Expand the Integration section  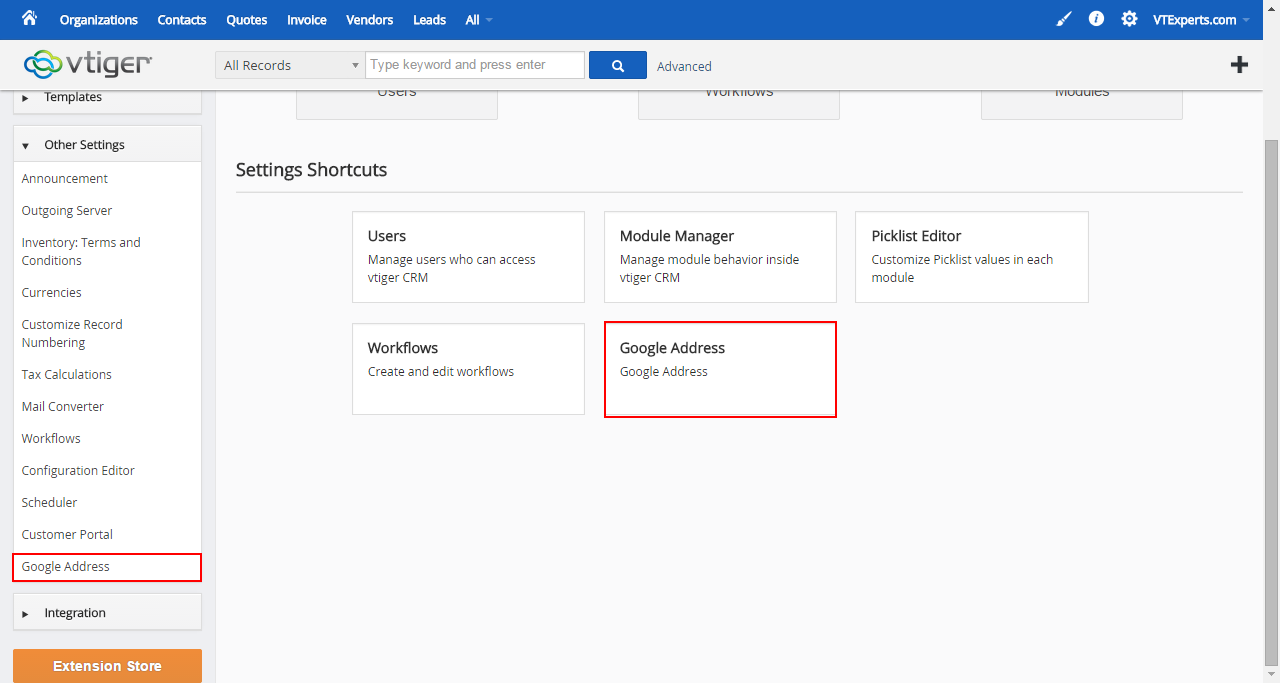click(x=107, y=613)
